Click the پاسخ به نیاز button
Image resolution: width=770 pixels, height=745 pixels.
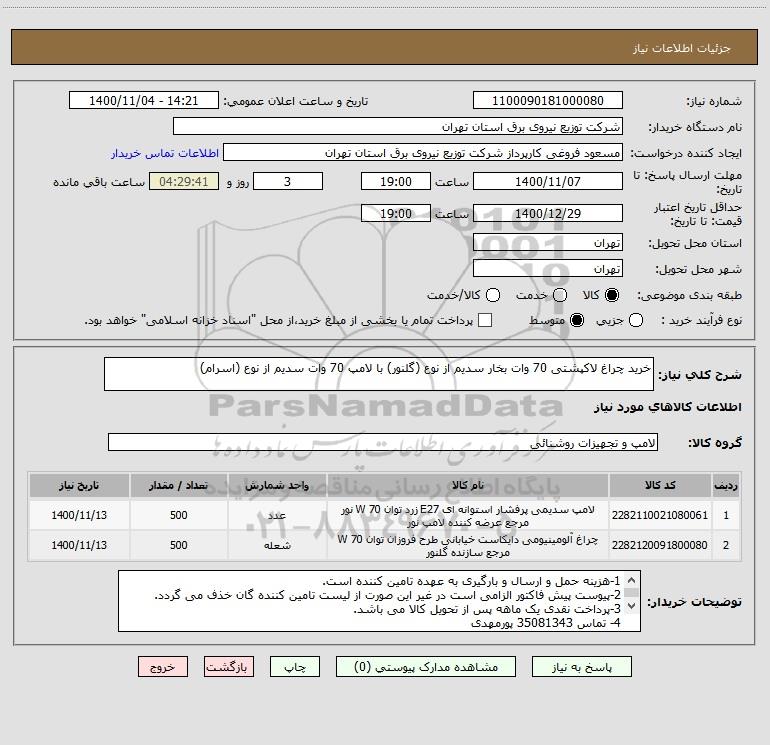(581, 667)
